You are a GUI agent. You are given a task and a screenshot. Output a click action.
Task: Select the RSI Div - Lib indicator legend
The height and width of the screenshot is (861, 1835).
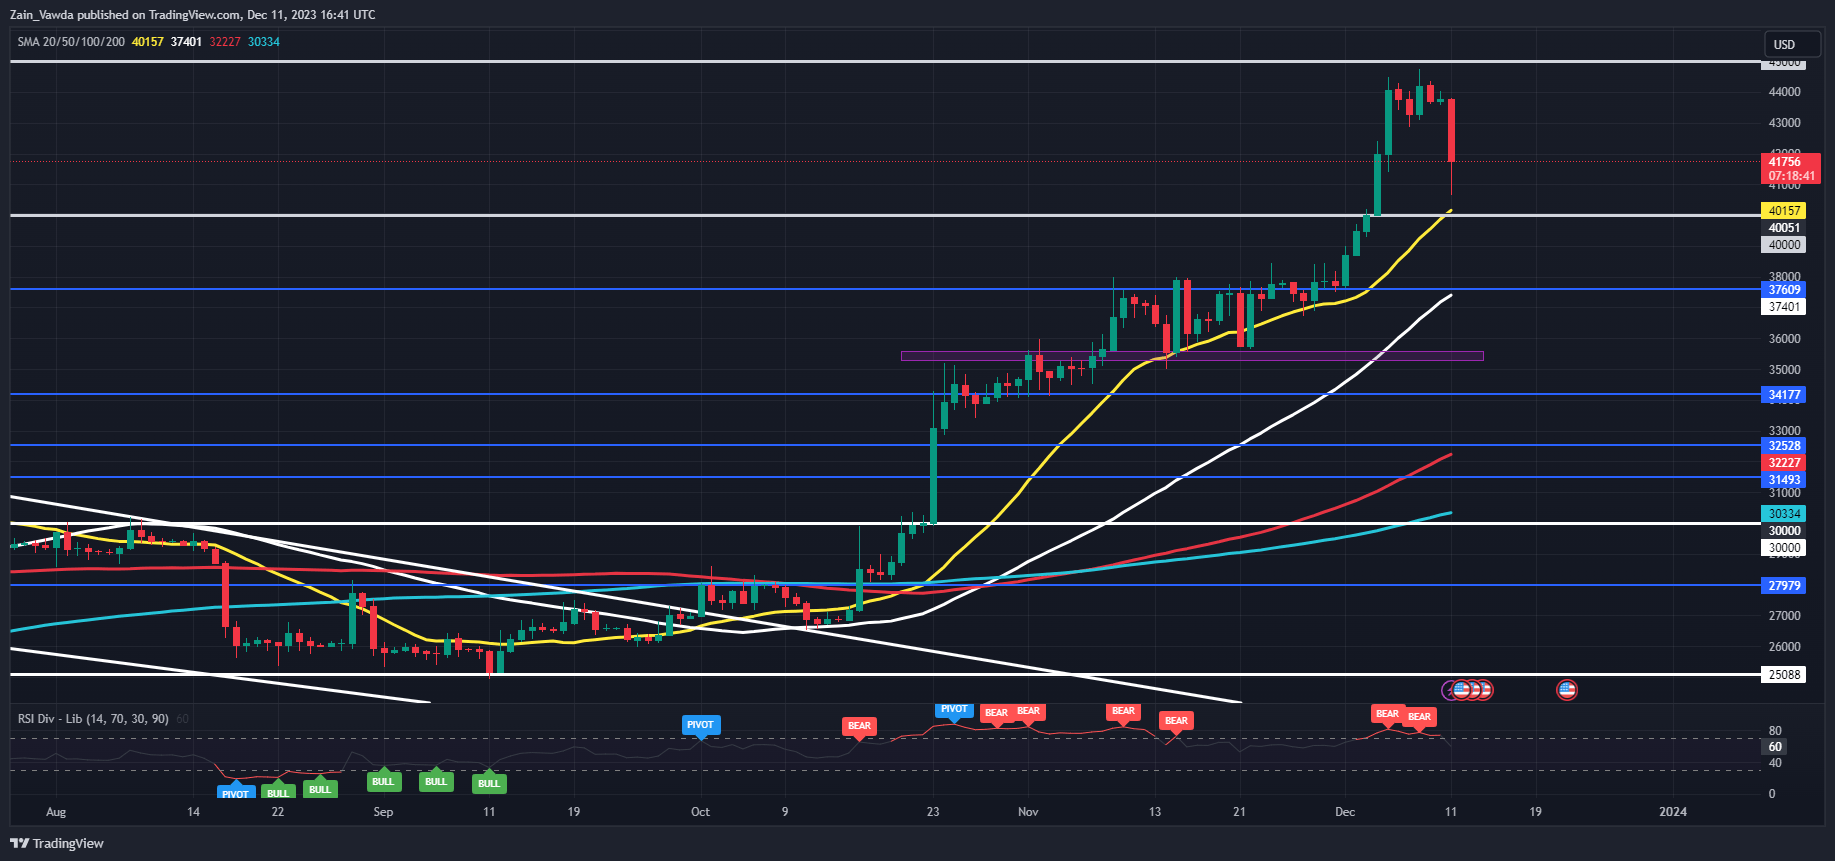point(93,719)
